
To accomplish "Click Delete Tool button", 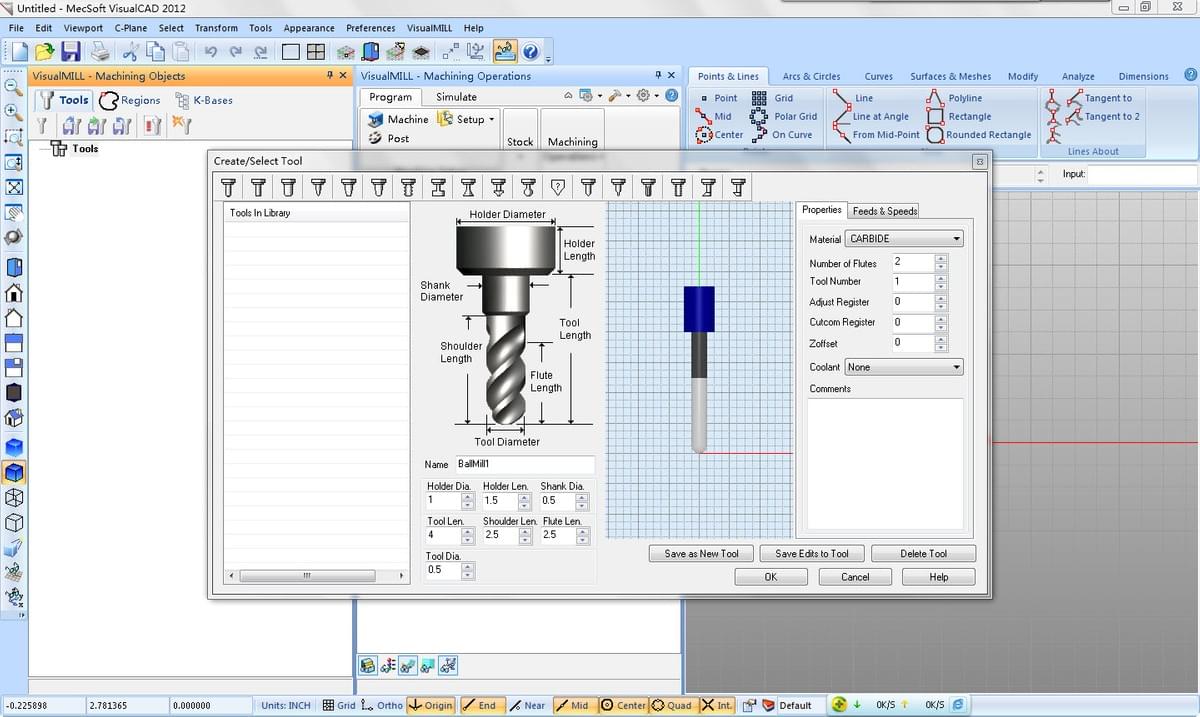I will (x=923, y=554).
